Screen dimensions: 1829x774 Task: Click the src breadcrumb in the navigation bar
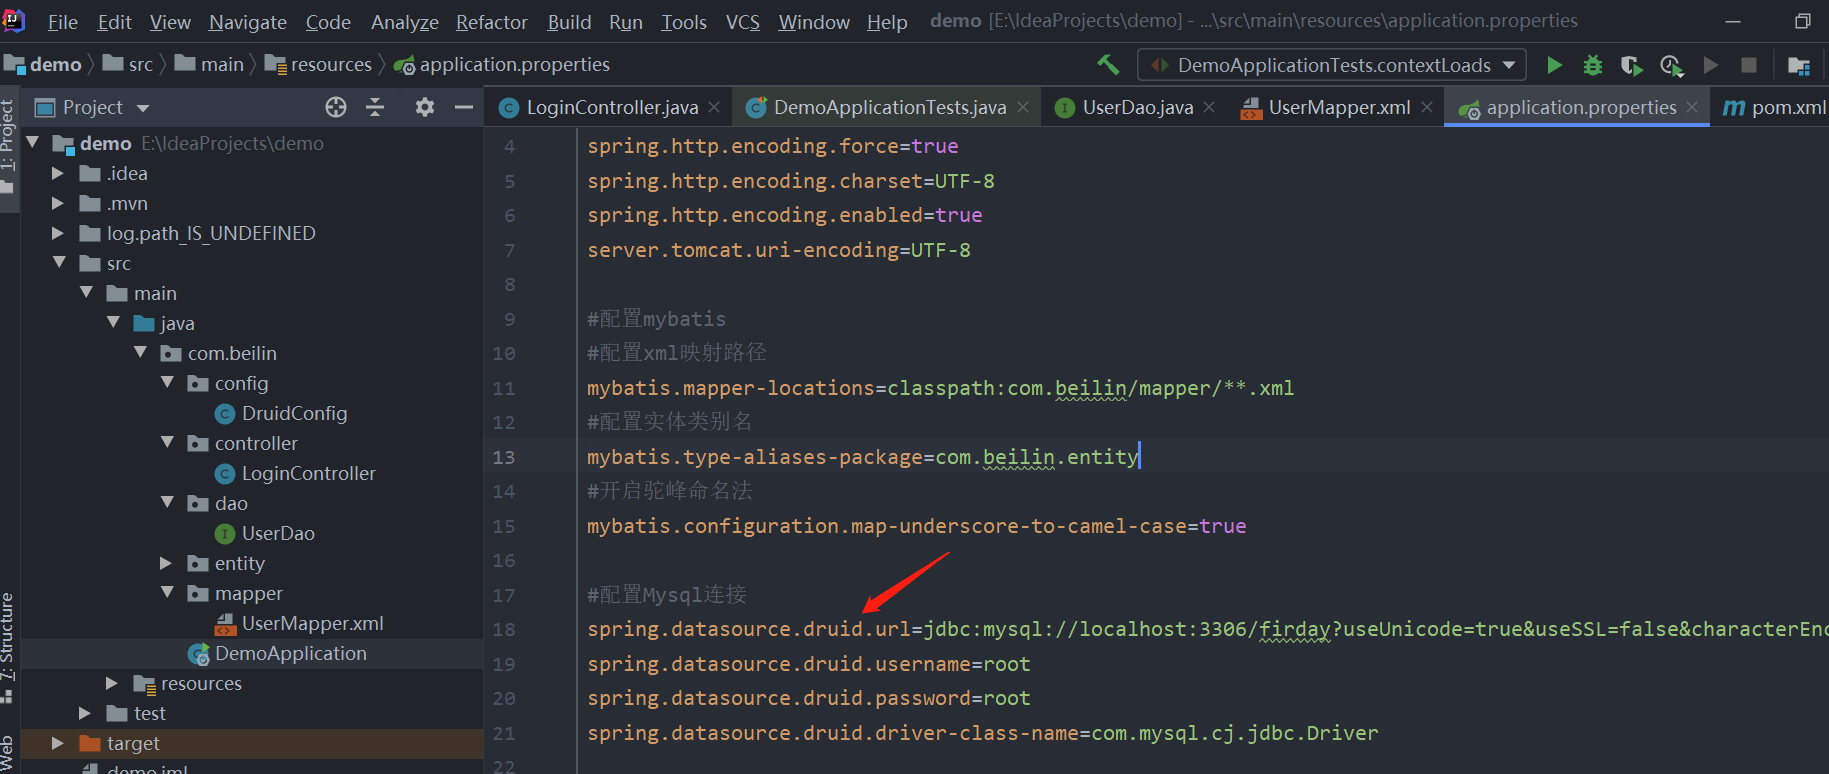coord(127,65)
